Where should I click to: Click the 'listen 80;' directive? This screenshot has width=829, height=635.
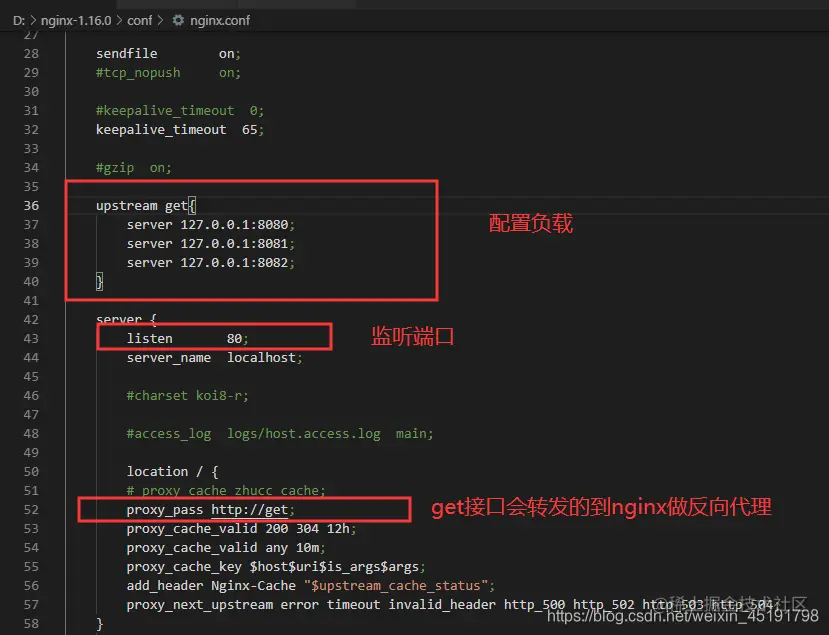click(x=188, y=338)
